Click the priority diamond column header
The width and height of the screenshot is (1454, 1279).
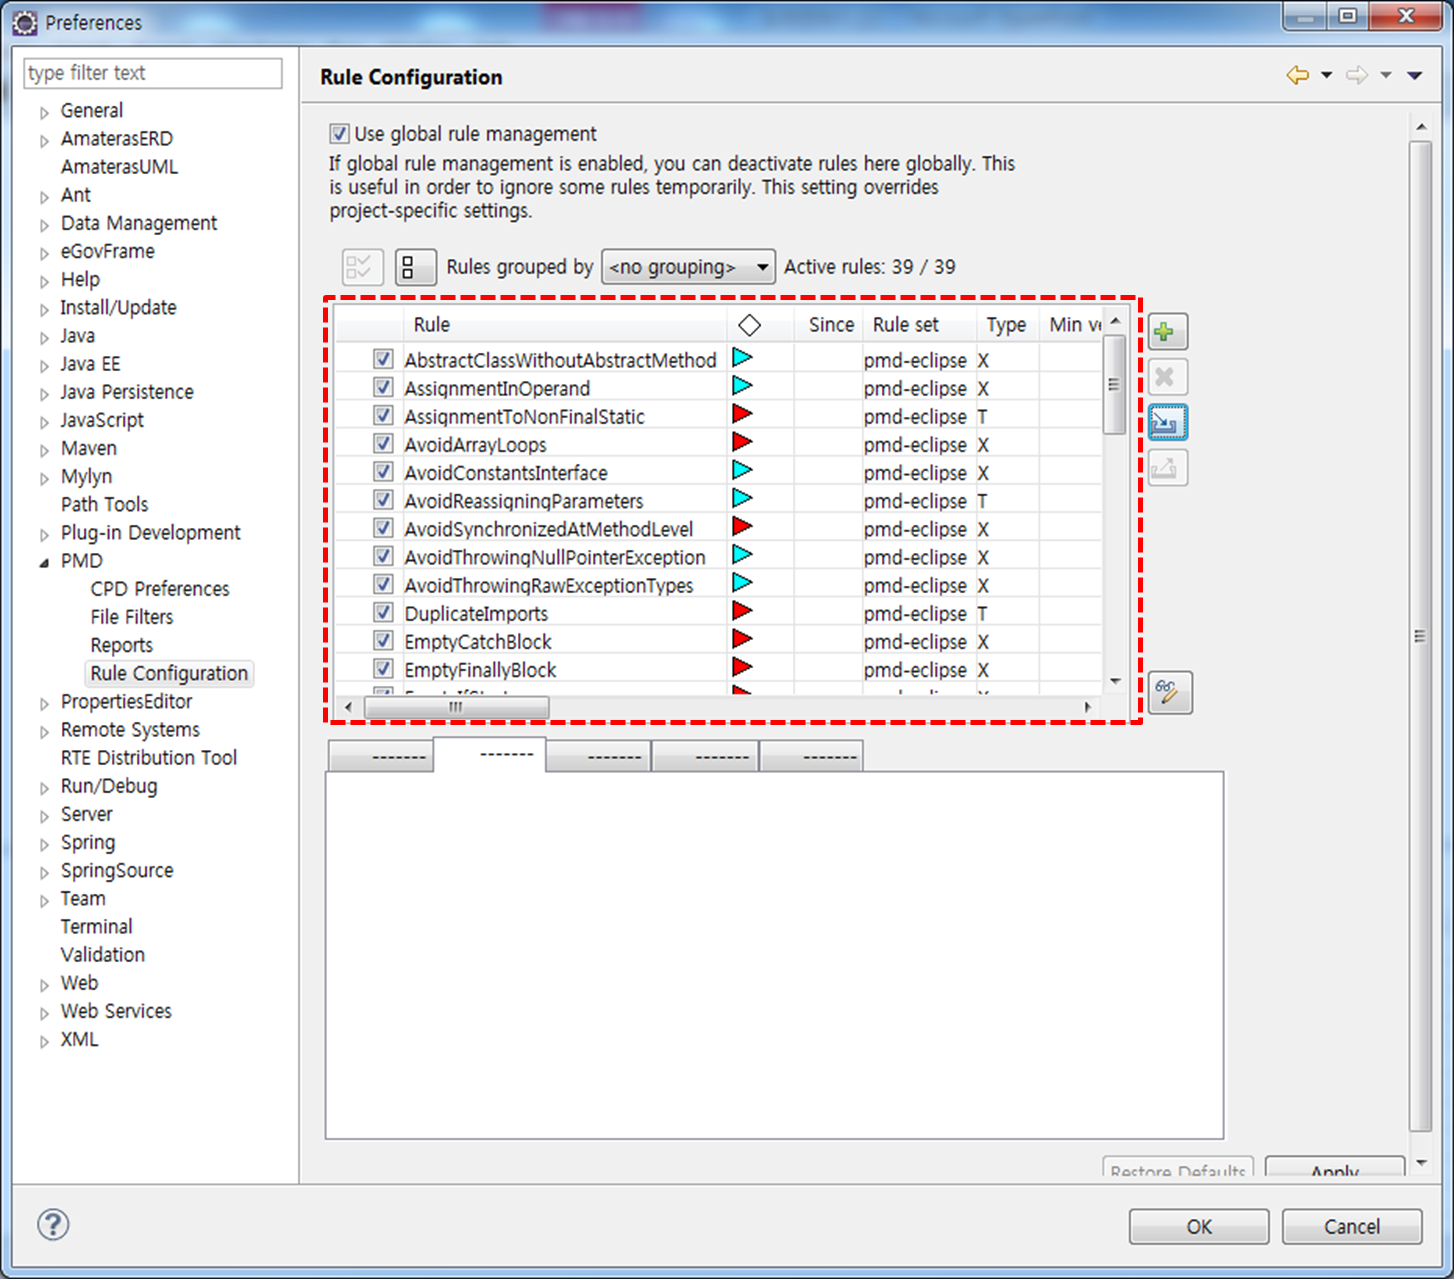[749, 325]
